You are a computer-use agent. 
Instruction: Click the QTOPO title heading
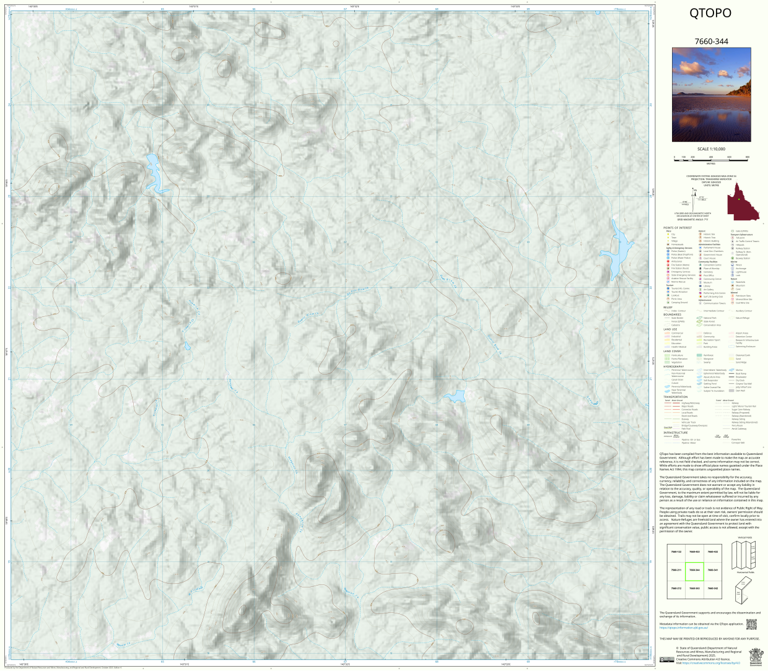(x=710, y=13)
